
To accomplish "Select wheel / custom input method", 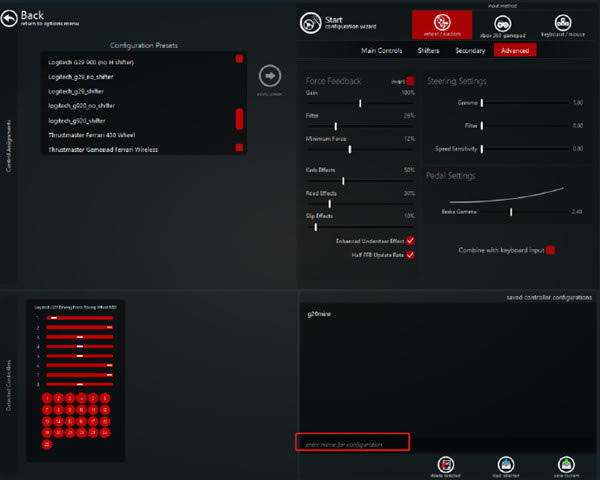I will tap(442, 24).
